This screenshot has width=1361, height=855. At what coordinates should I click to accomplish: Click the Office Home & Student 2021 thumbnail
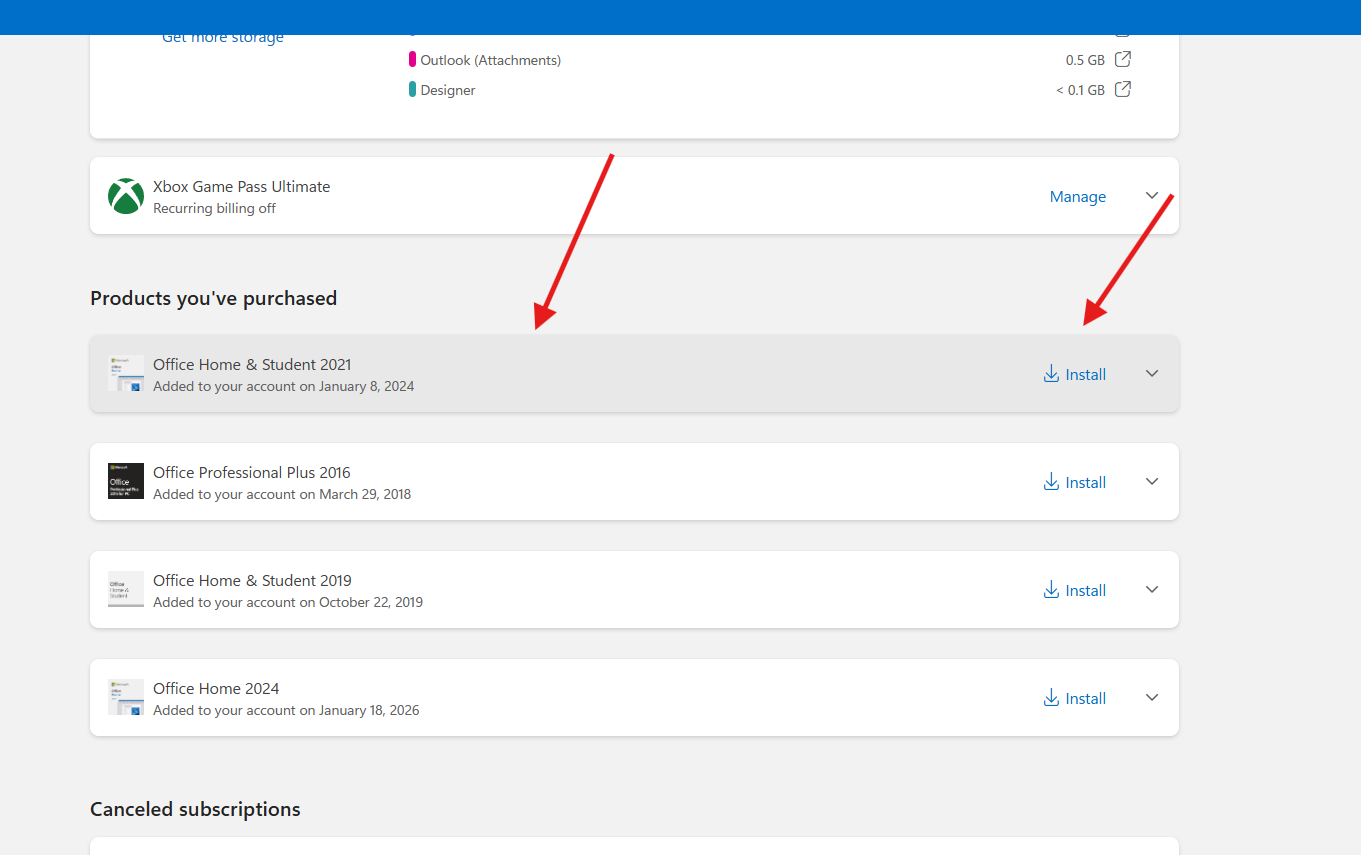[126, 373]
